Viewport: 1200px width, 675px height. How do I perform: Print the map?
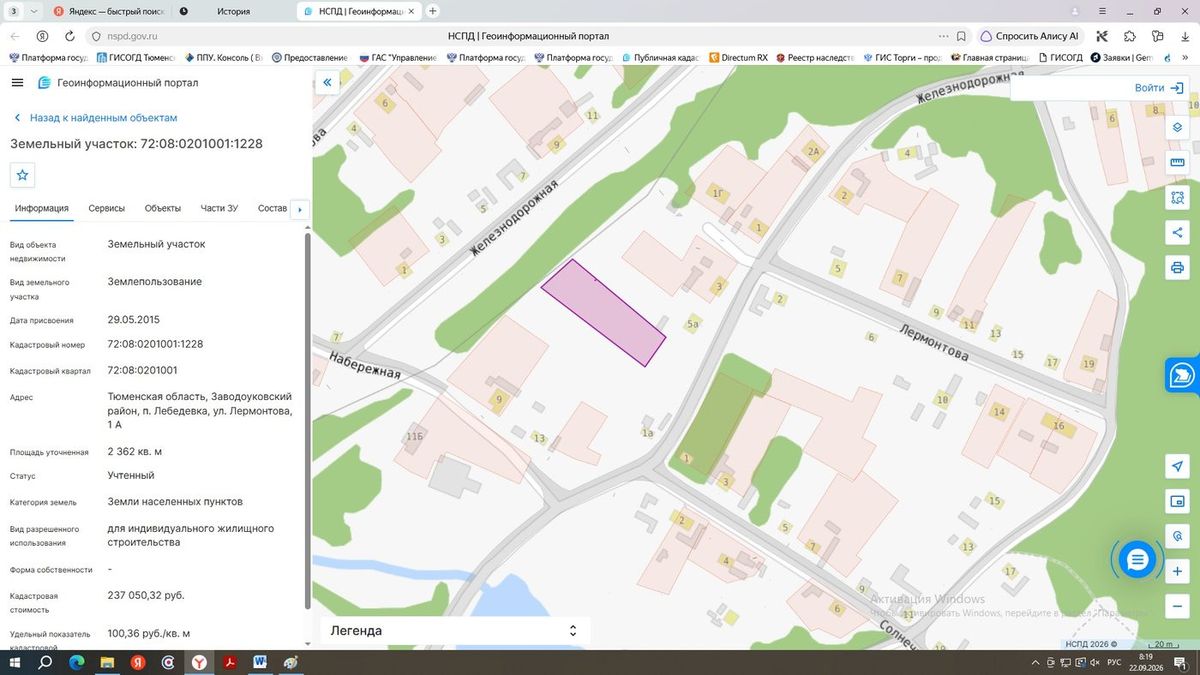[x=1177, y=268]
